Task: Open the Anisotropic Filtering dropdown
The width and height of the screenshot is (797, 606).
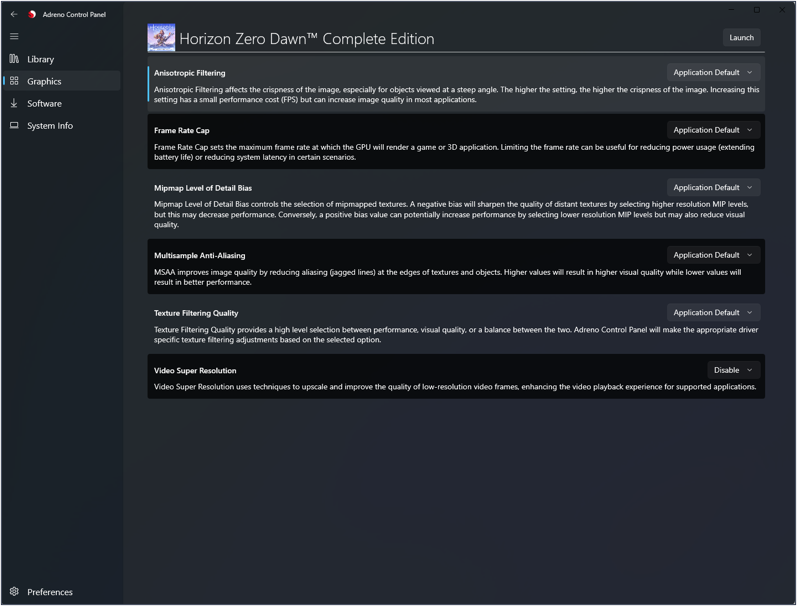Action: (713, 73)
